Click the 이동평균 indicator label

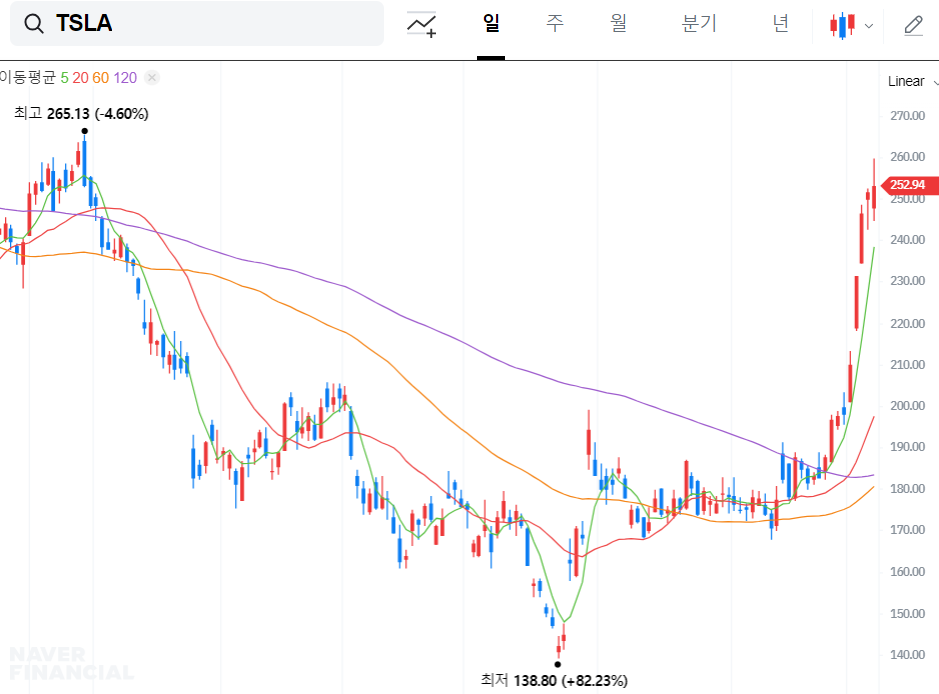[x=28, y=77]
